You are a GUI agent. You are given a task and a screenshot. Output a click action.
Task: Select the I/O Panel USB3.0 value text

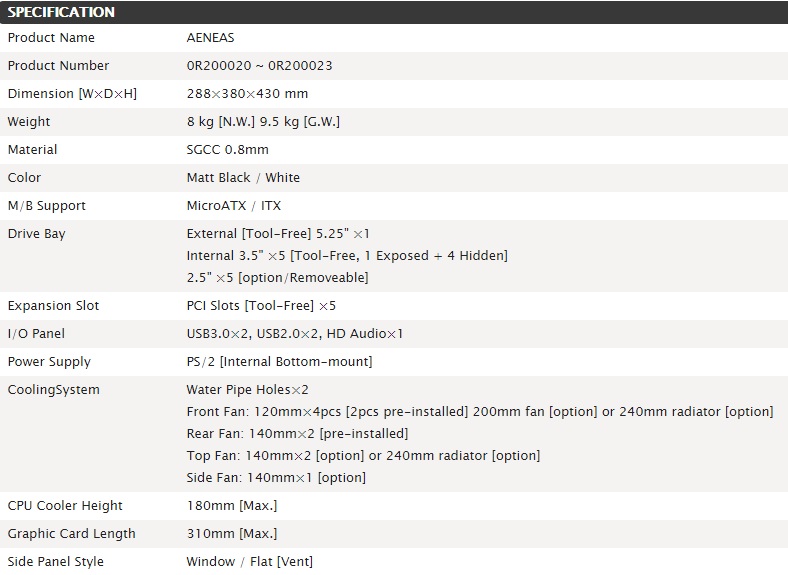pos(295,334)
